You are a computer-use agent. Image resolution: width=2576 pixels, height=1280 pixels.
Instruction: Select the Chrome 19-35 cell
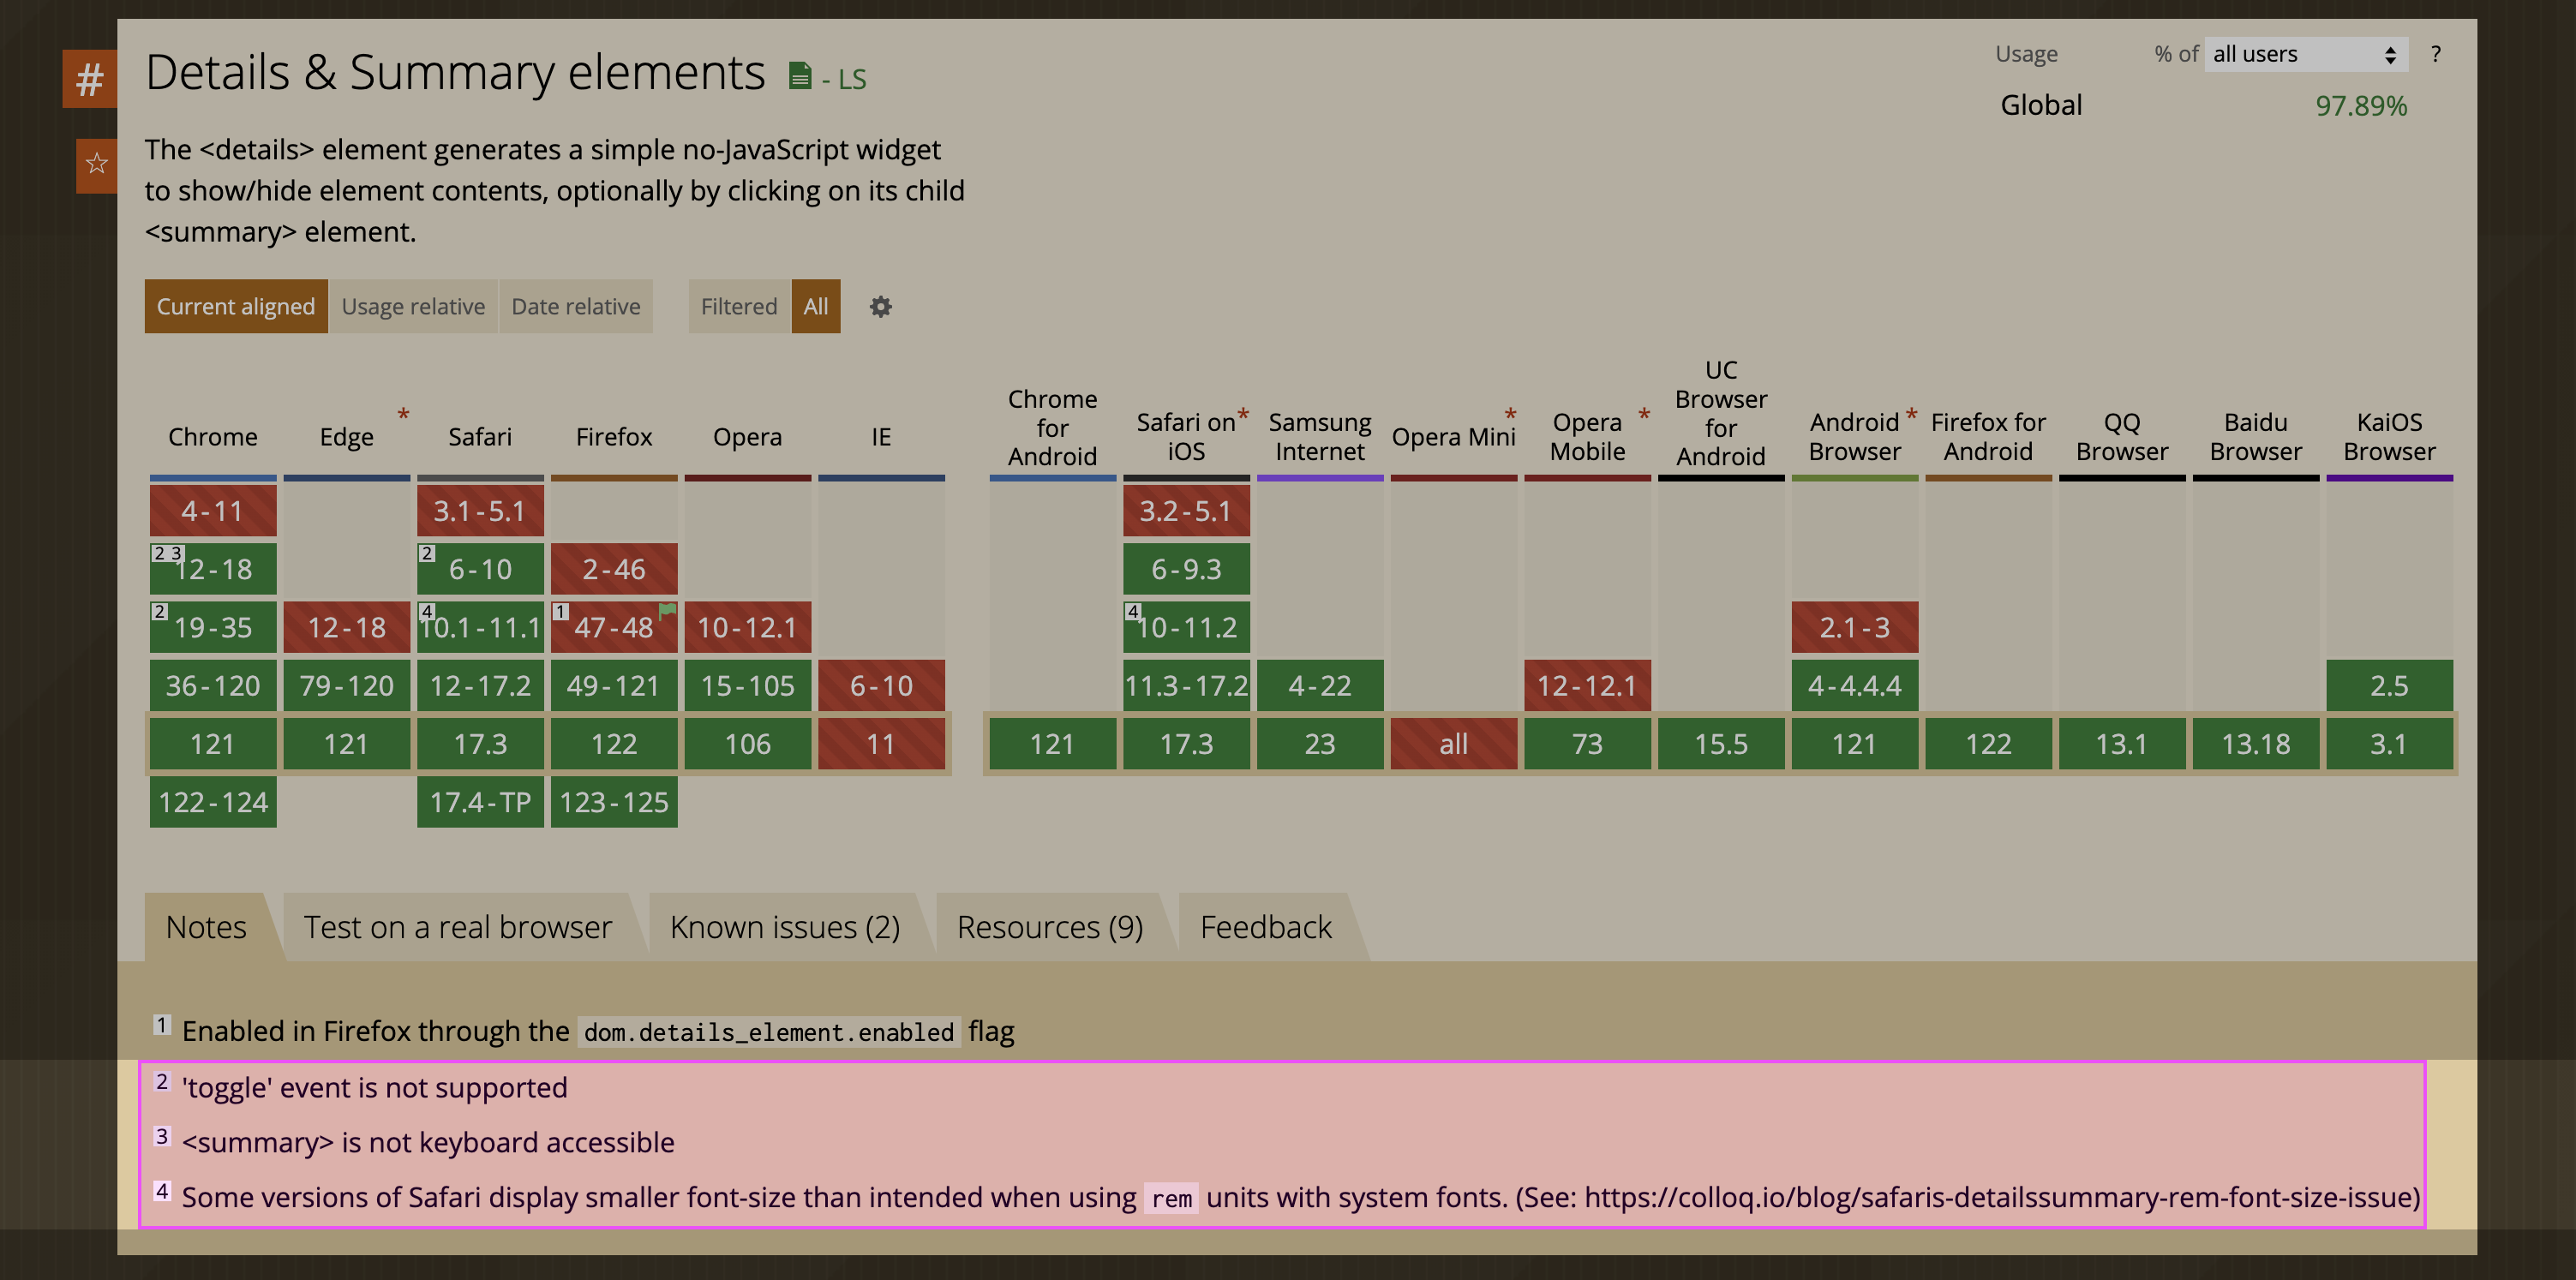point(213,627)
